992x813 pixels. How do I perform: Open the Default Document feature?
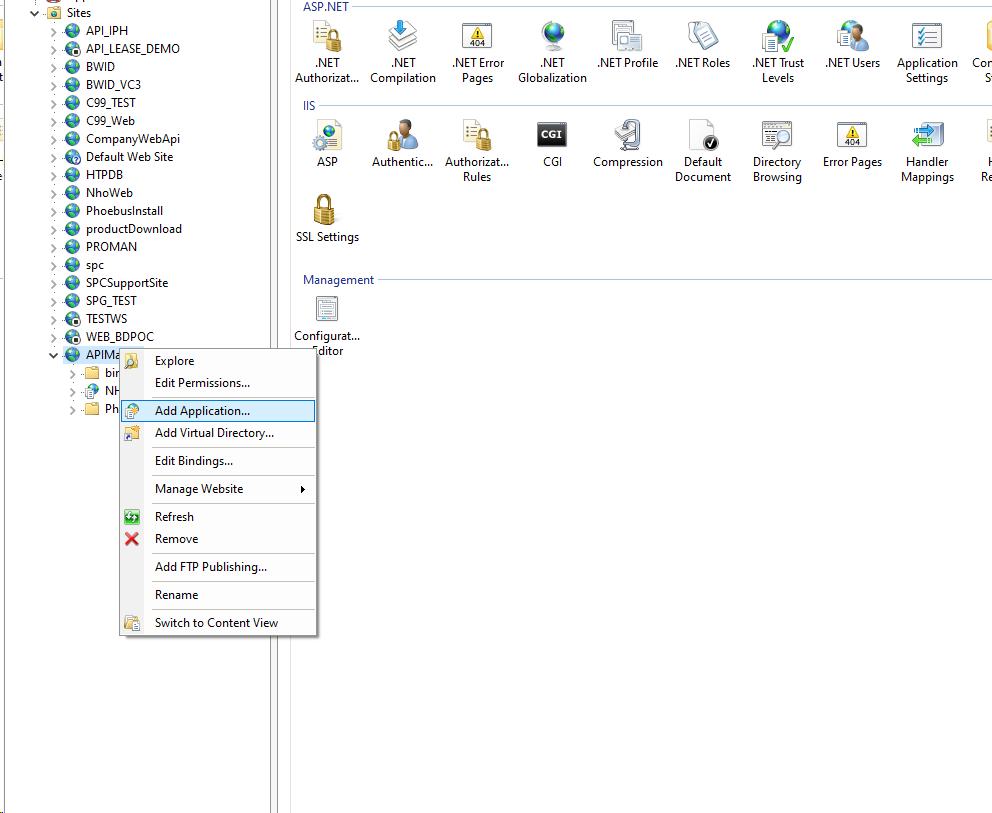[702, 151]
